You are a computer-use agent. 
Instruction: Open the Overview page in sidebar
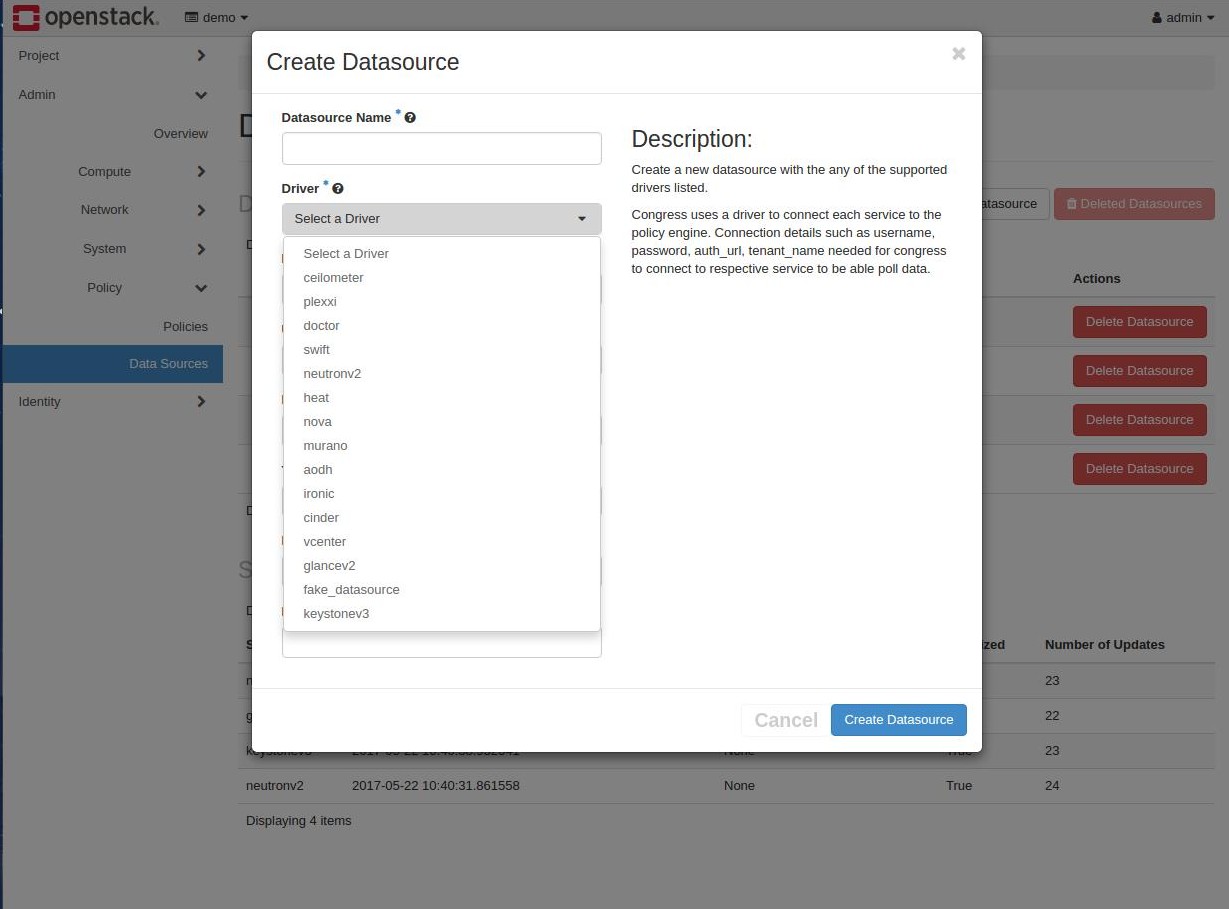[181, 134]
